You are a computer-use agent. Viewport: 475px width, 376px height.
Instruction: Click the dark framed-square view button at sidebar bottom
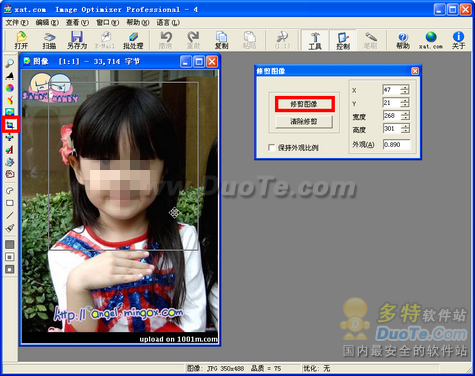pyautogui.click(x=10, y=269)
